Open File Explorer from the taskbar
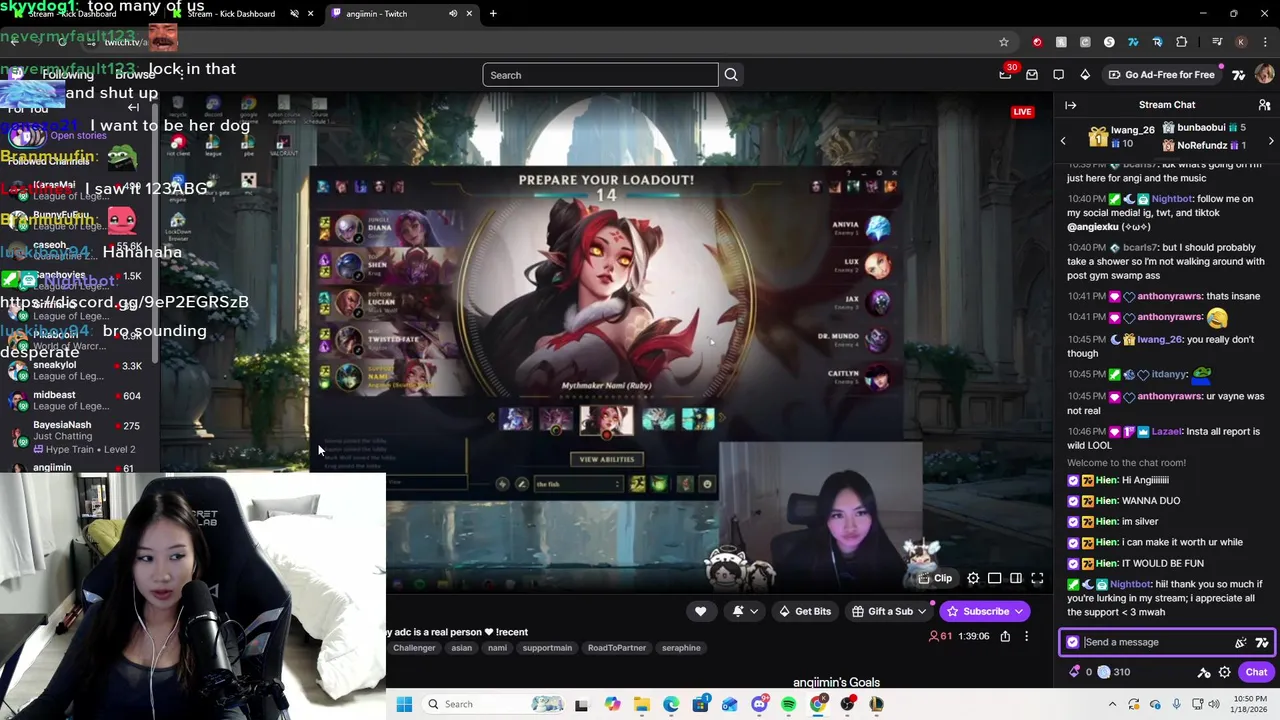The width and height of the screenshot is (1280, 720). [641, 704]
